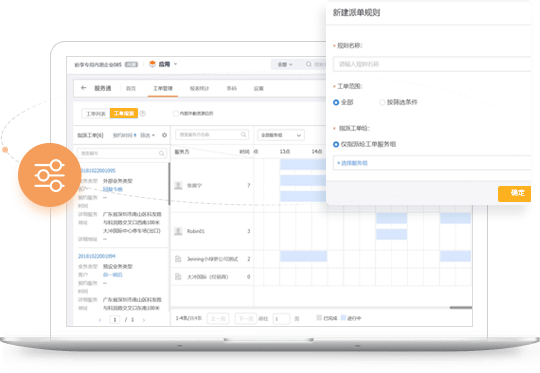Focus the service-provider name search field
The image size is (540, 373).
click(212, 134)
